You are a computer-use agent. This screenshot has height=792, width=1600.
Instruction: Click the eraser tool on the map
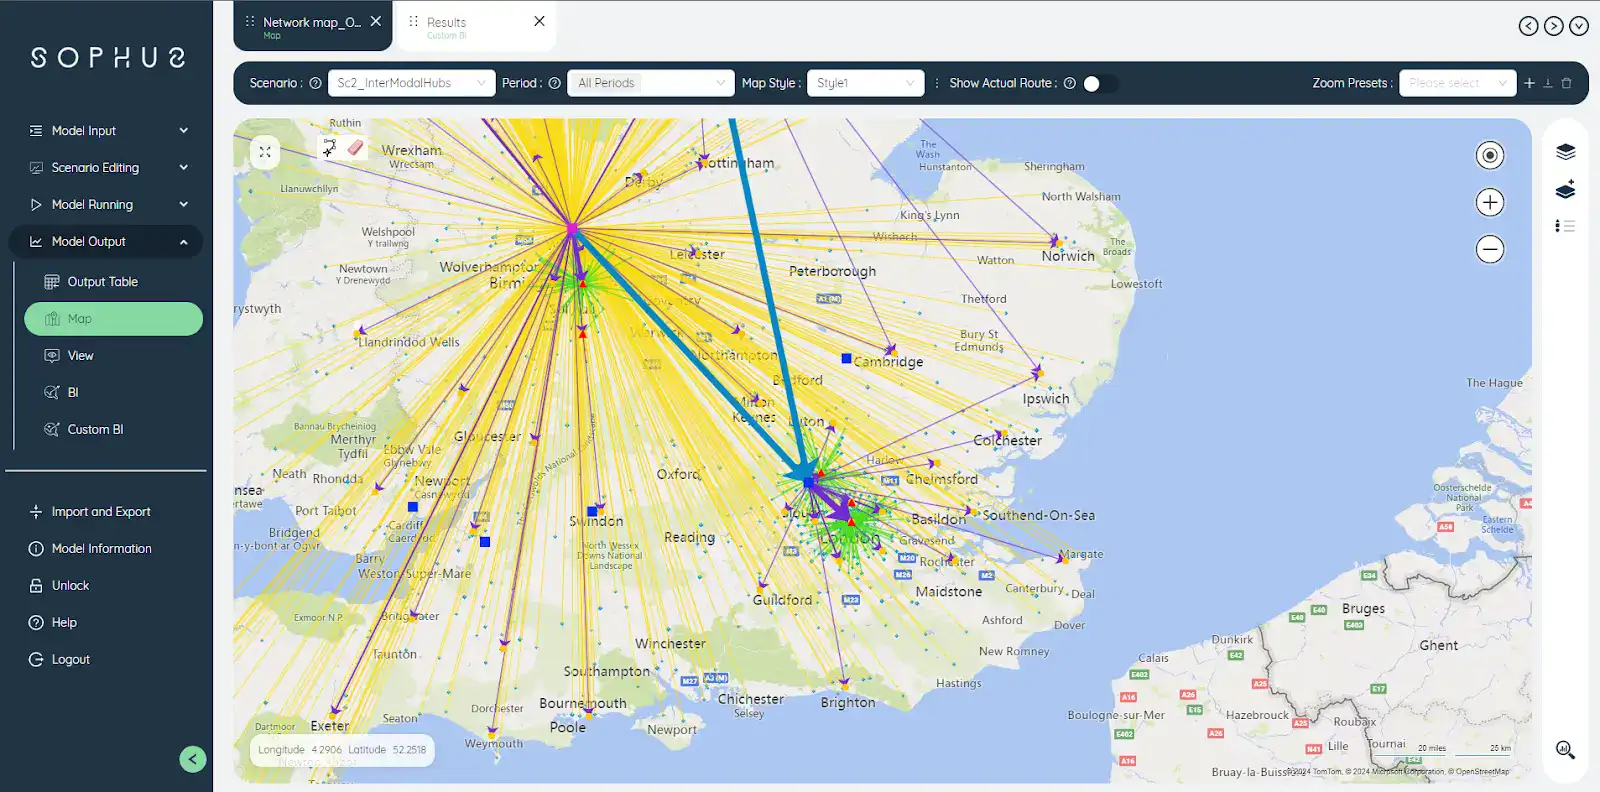tap(355, 148)
